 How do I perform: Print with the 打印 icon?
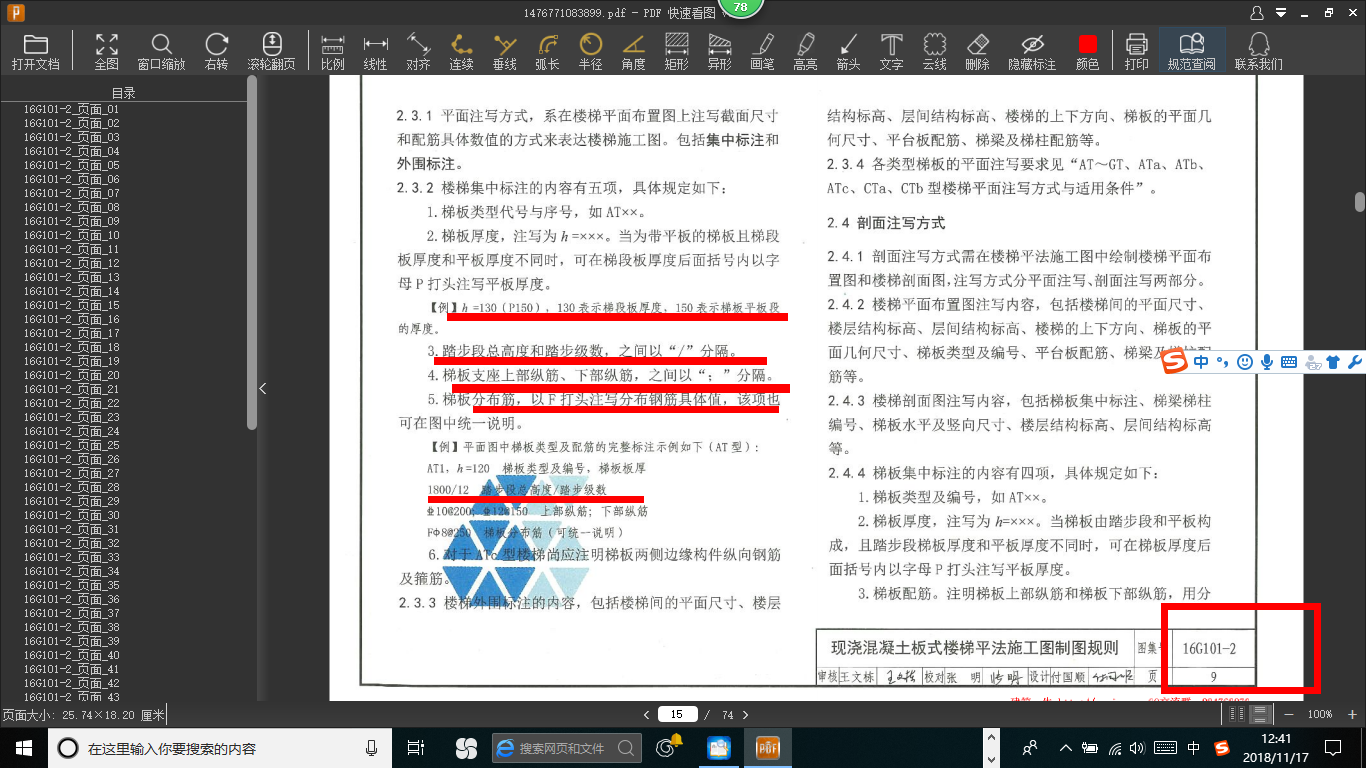tap(1136, 51)
